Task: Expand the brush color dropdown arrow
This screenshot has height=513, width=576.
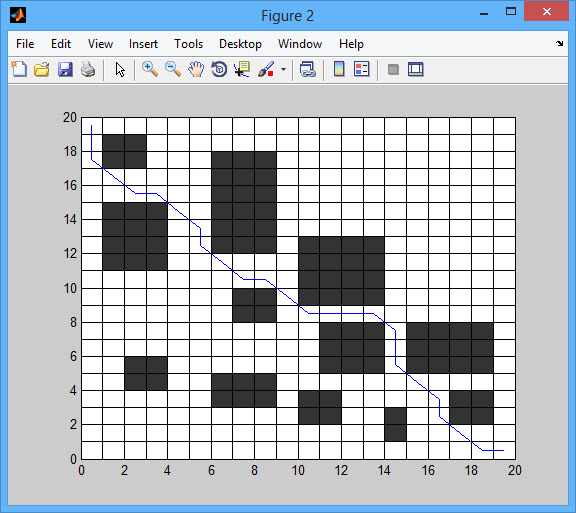Action: pos(283,69)
